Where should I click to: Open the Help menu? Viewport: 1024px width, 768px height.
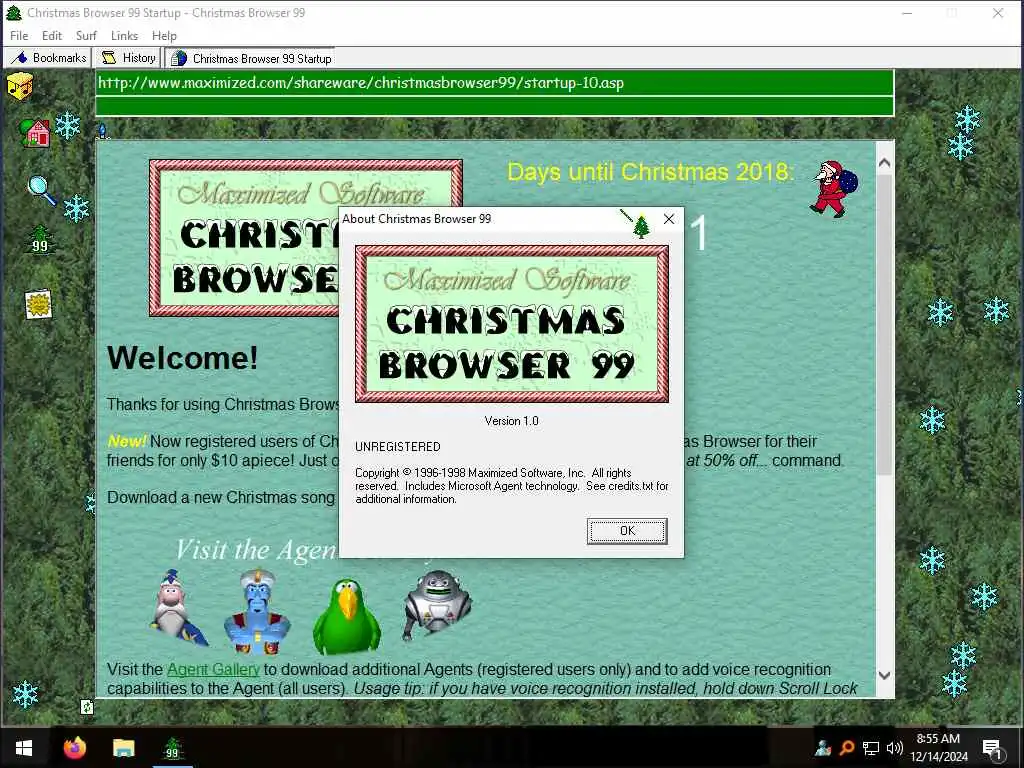coord(164,36)
